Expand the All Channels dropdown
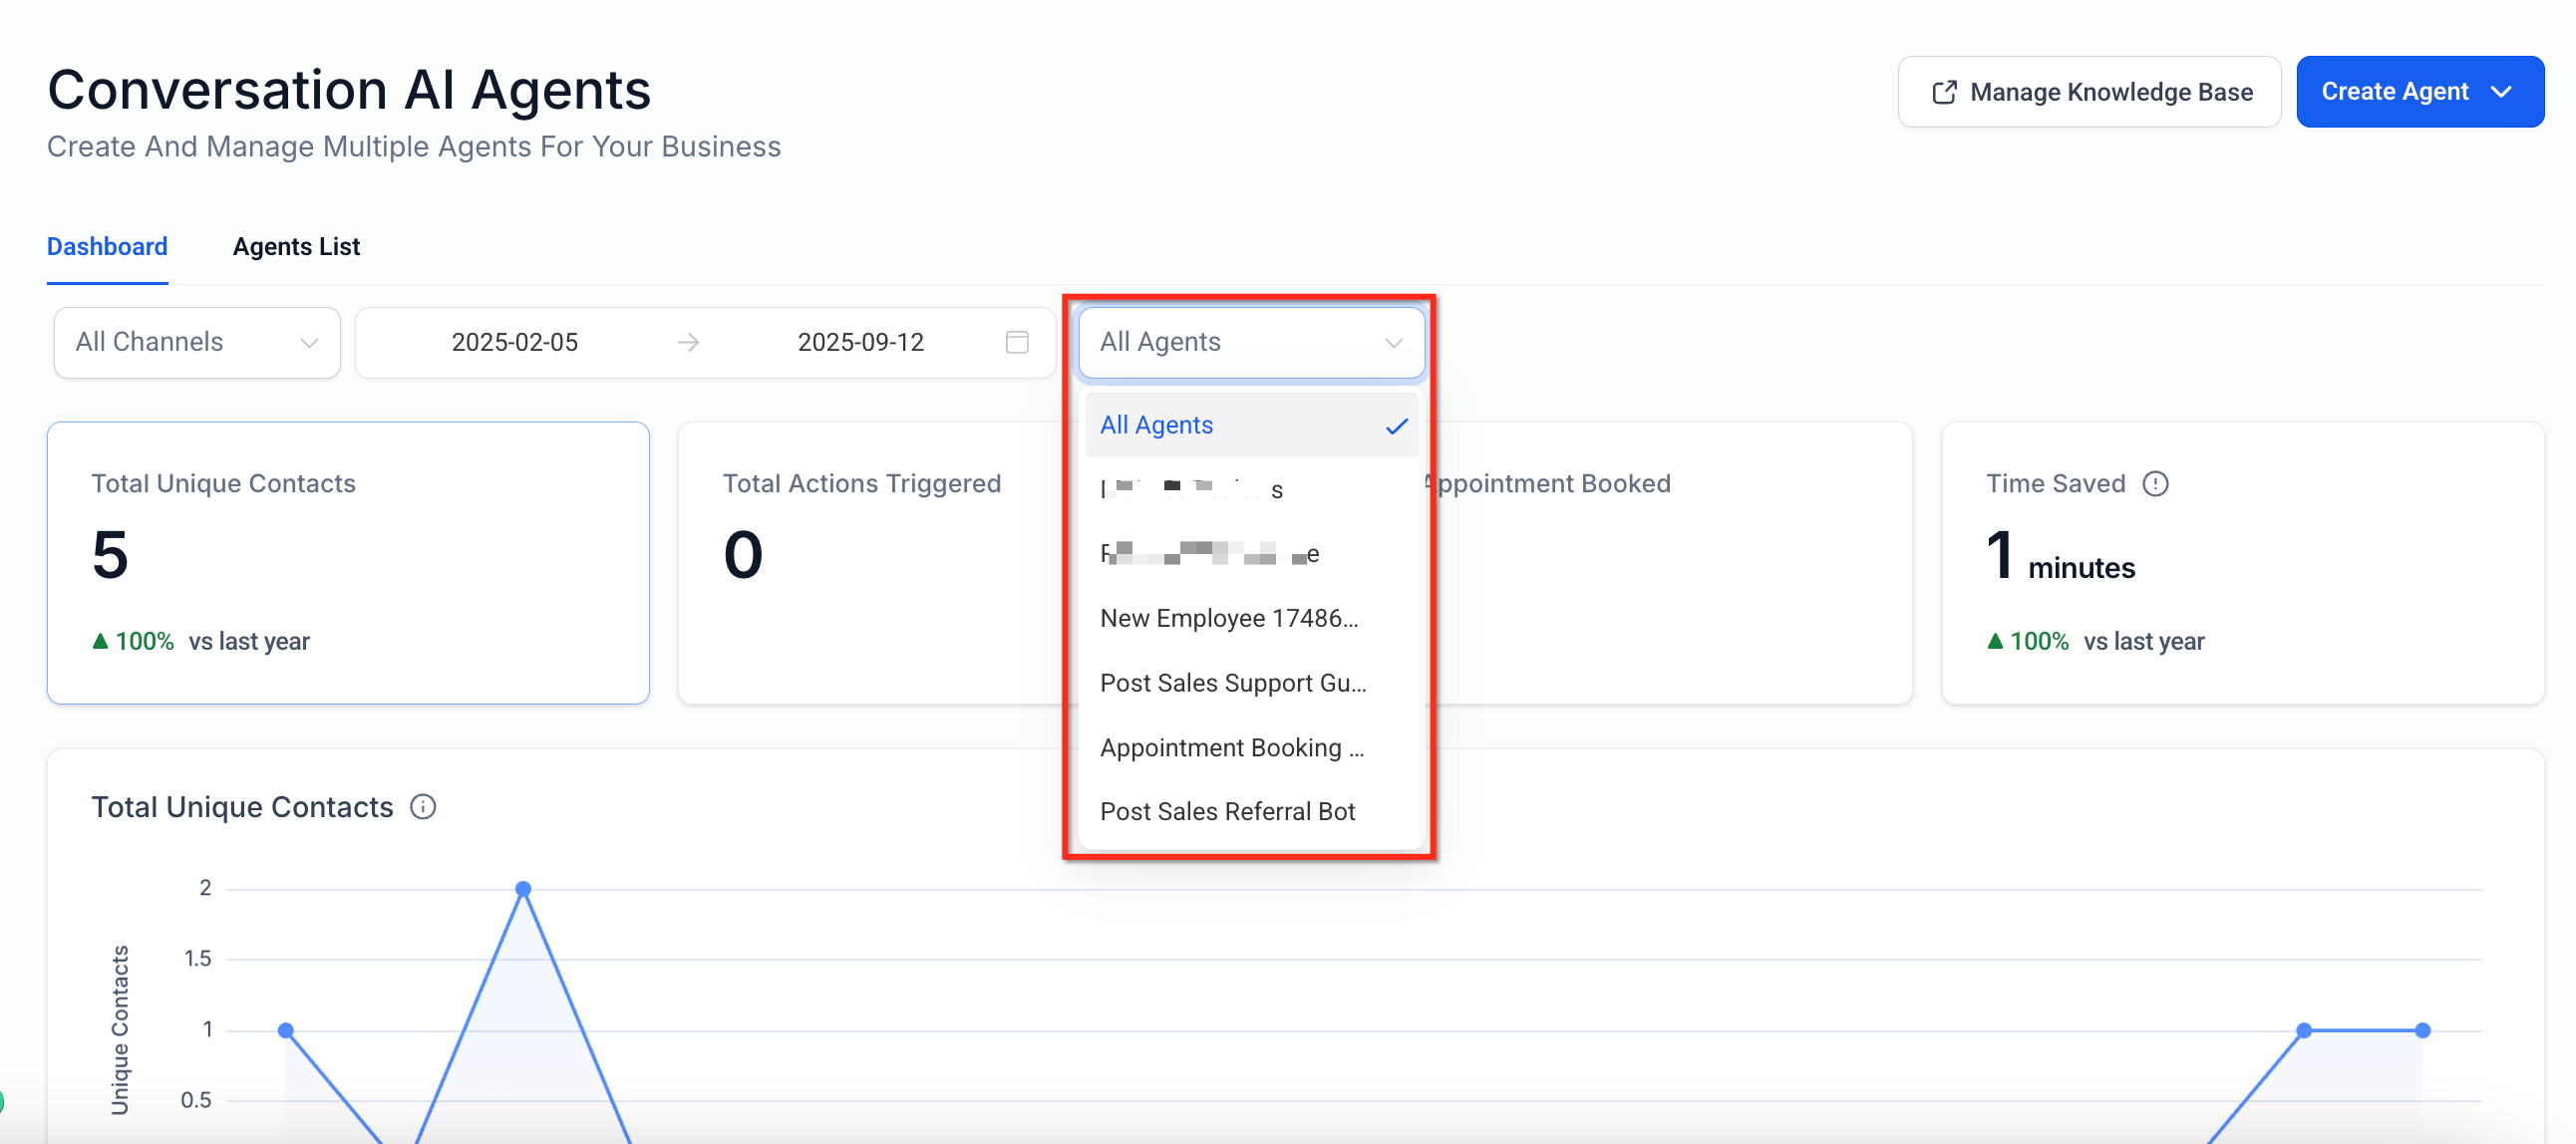 click(197, 342)
